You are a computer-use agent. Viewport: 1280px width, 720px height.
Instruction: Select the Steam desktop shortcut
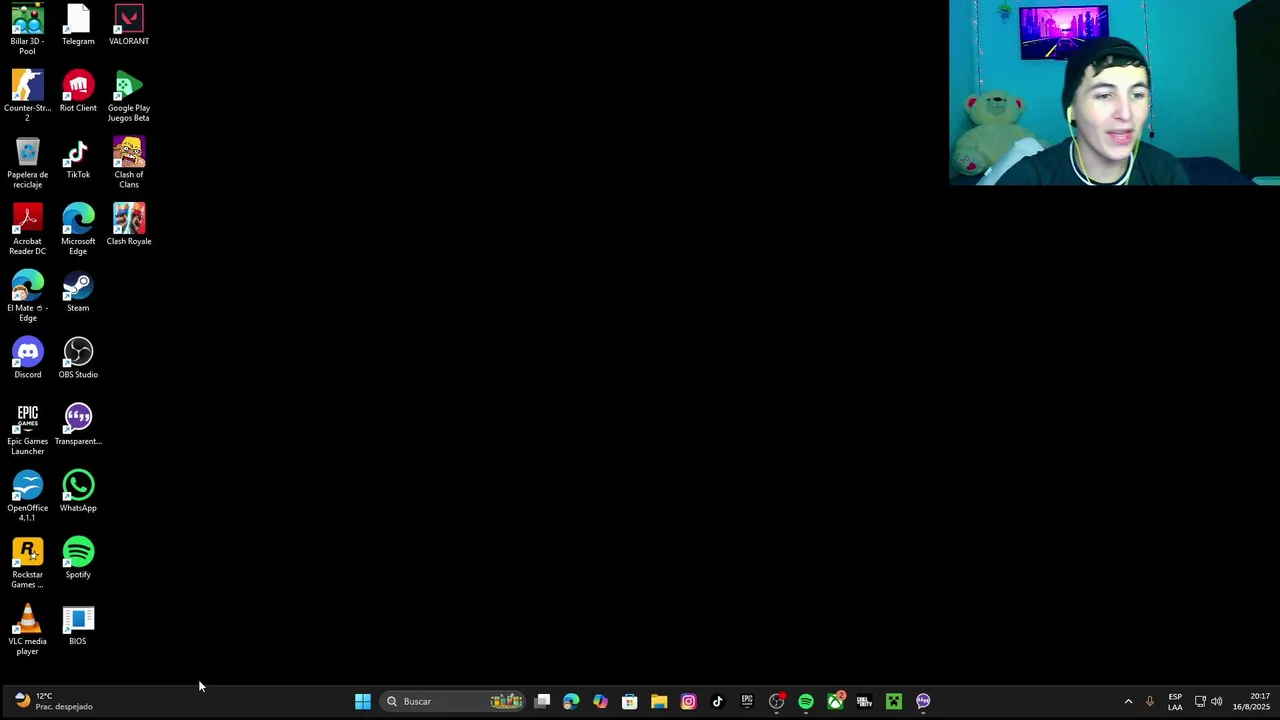click(x=78, y=291)
